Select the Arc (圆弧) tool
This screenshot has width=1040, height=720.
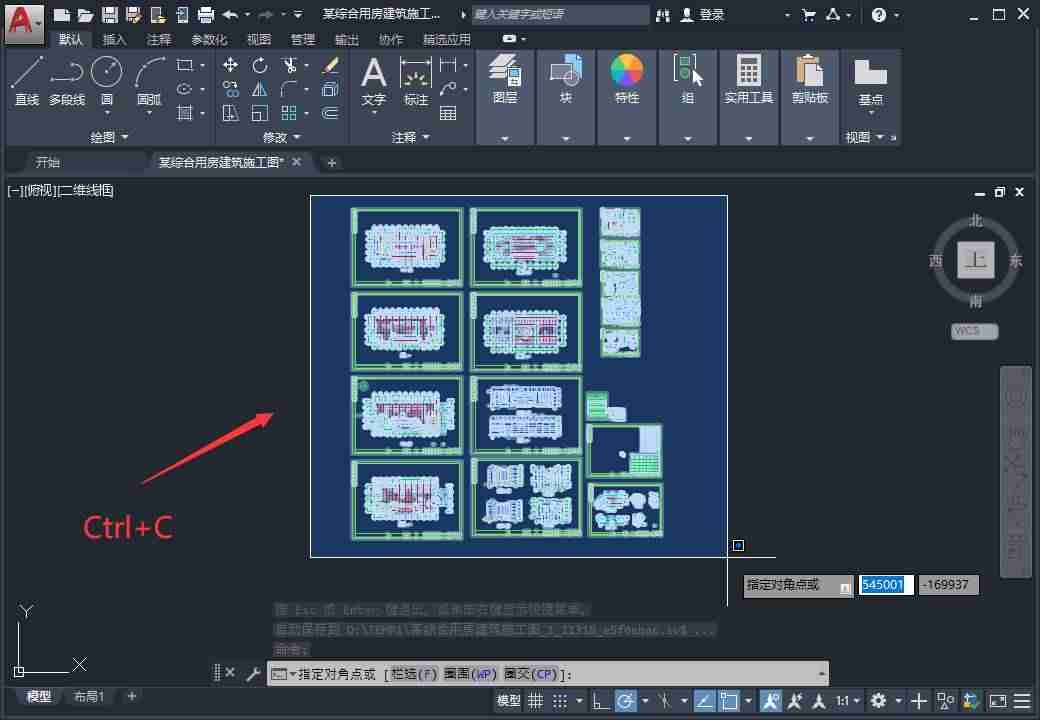(x=149, y=81)
